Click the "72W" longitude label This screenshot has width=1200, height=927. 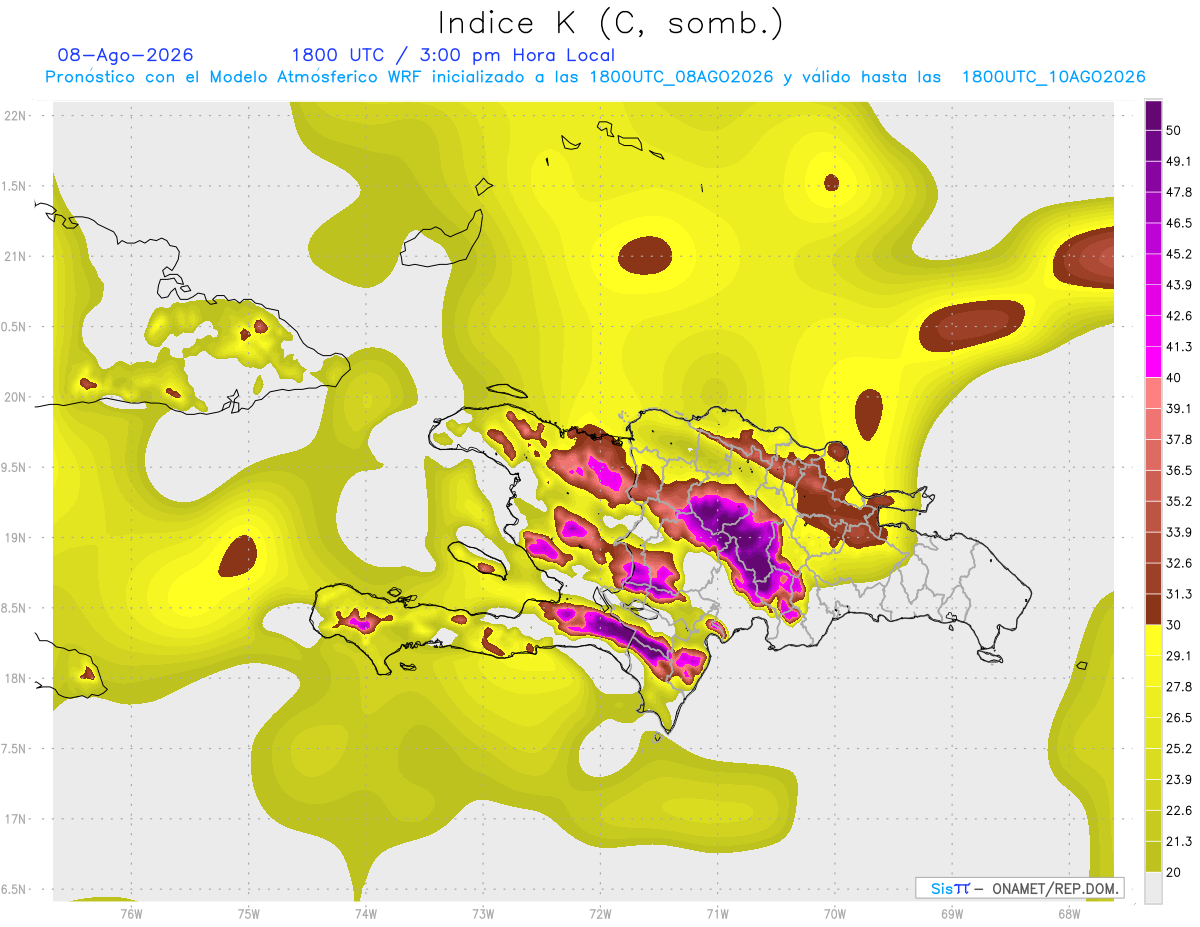(x=600, y=913)
